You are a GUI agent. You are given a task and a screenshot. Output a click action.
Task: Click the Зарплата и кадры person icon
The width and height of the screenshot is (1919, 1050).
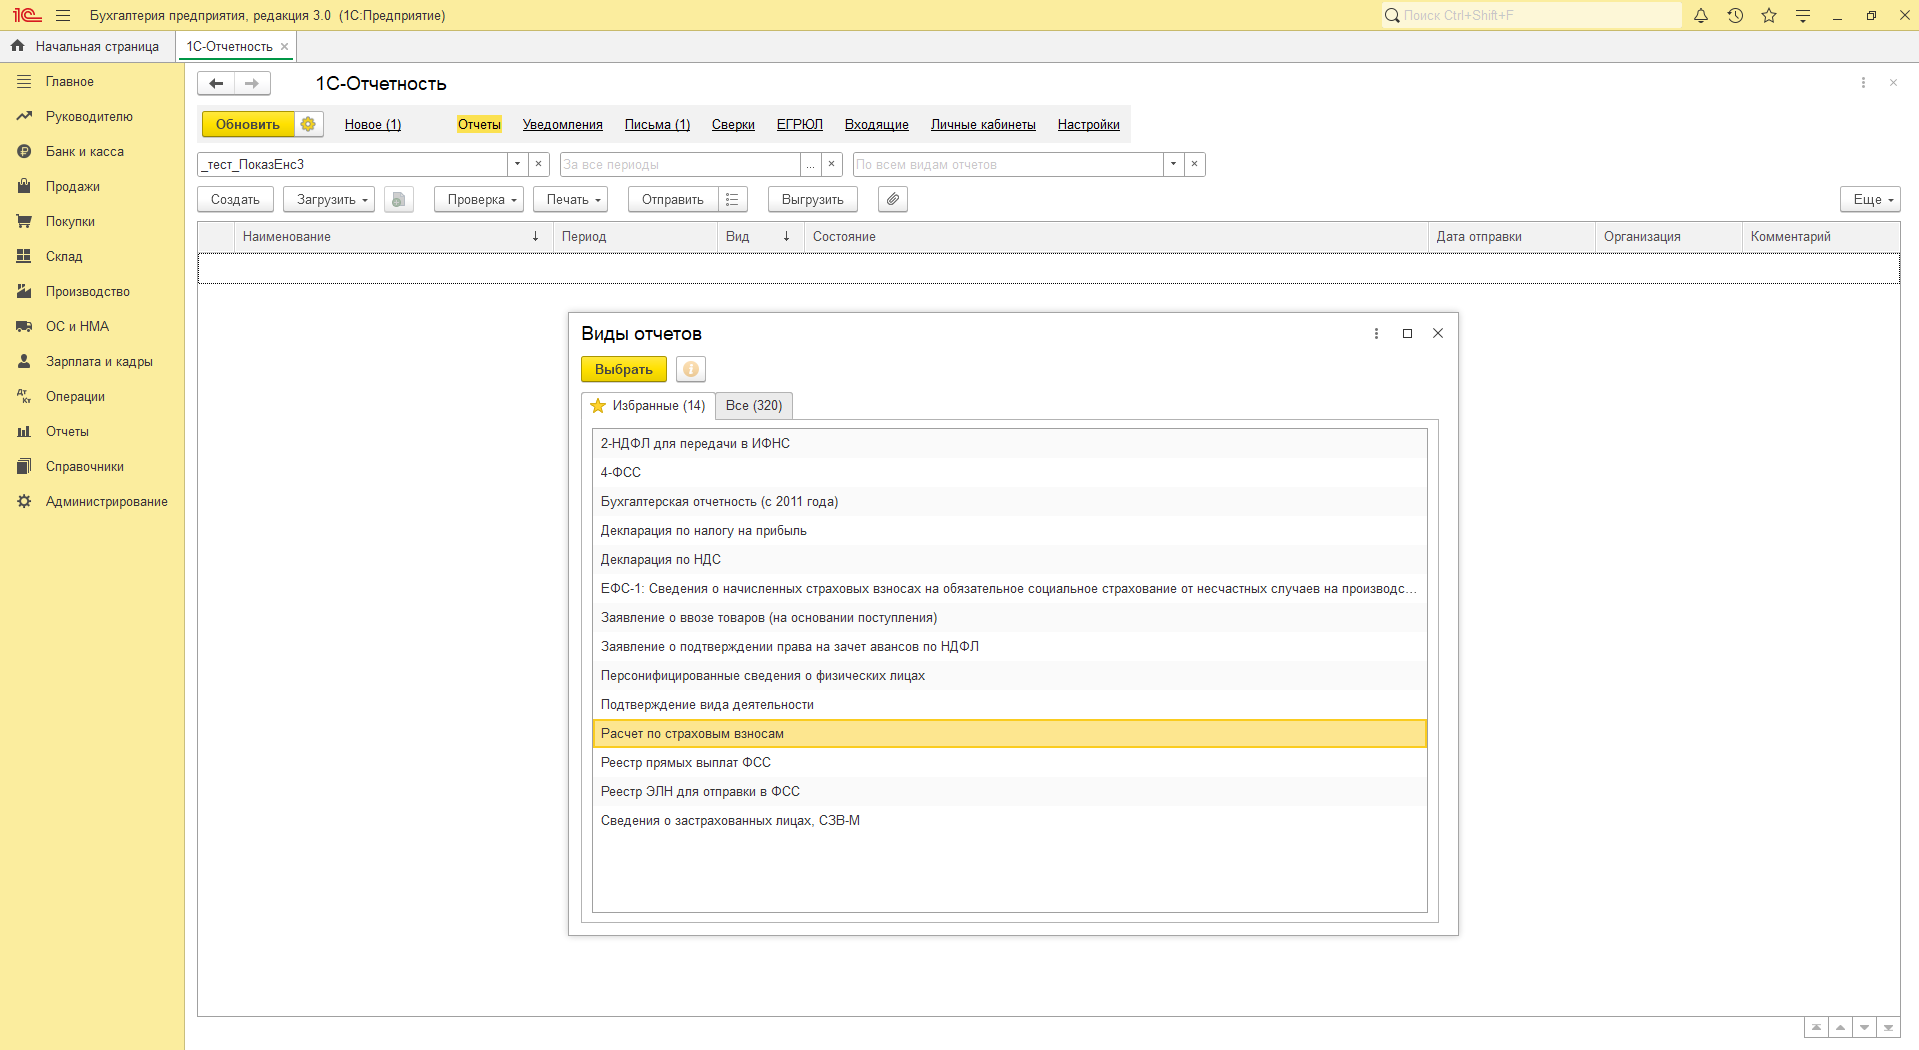pyautogui.click(x=24, y=361)
